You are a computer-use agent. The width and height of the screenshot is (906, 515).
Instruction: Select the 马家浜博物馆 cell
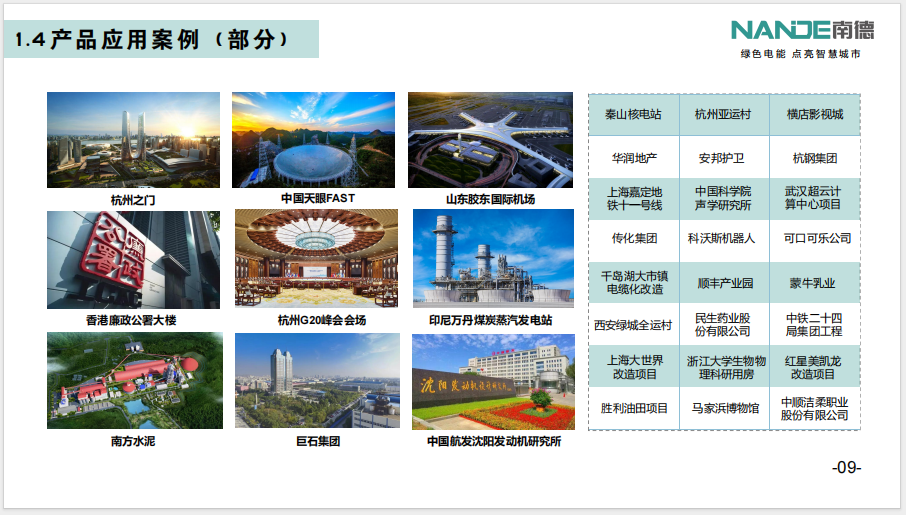[724, 408]
